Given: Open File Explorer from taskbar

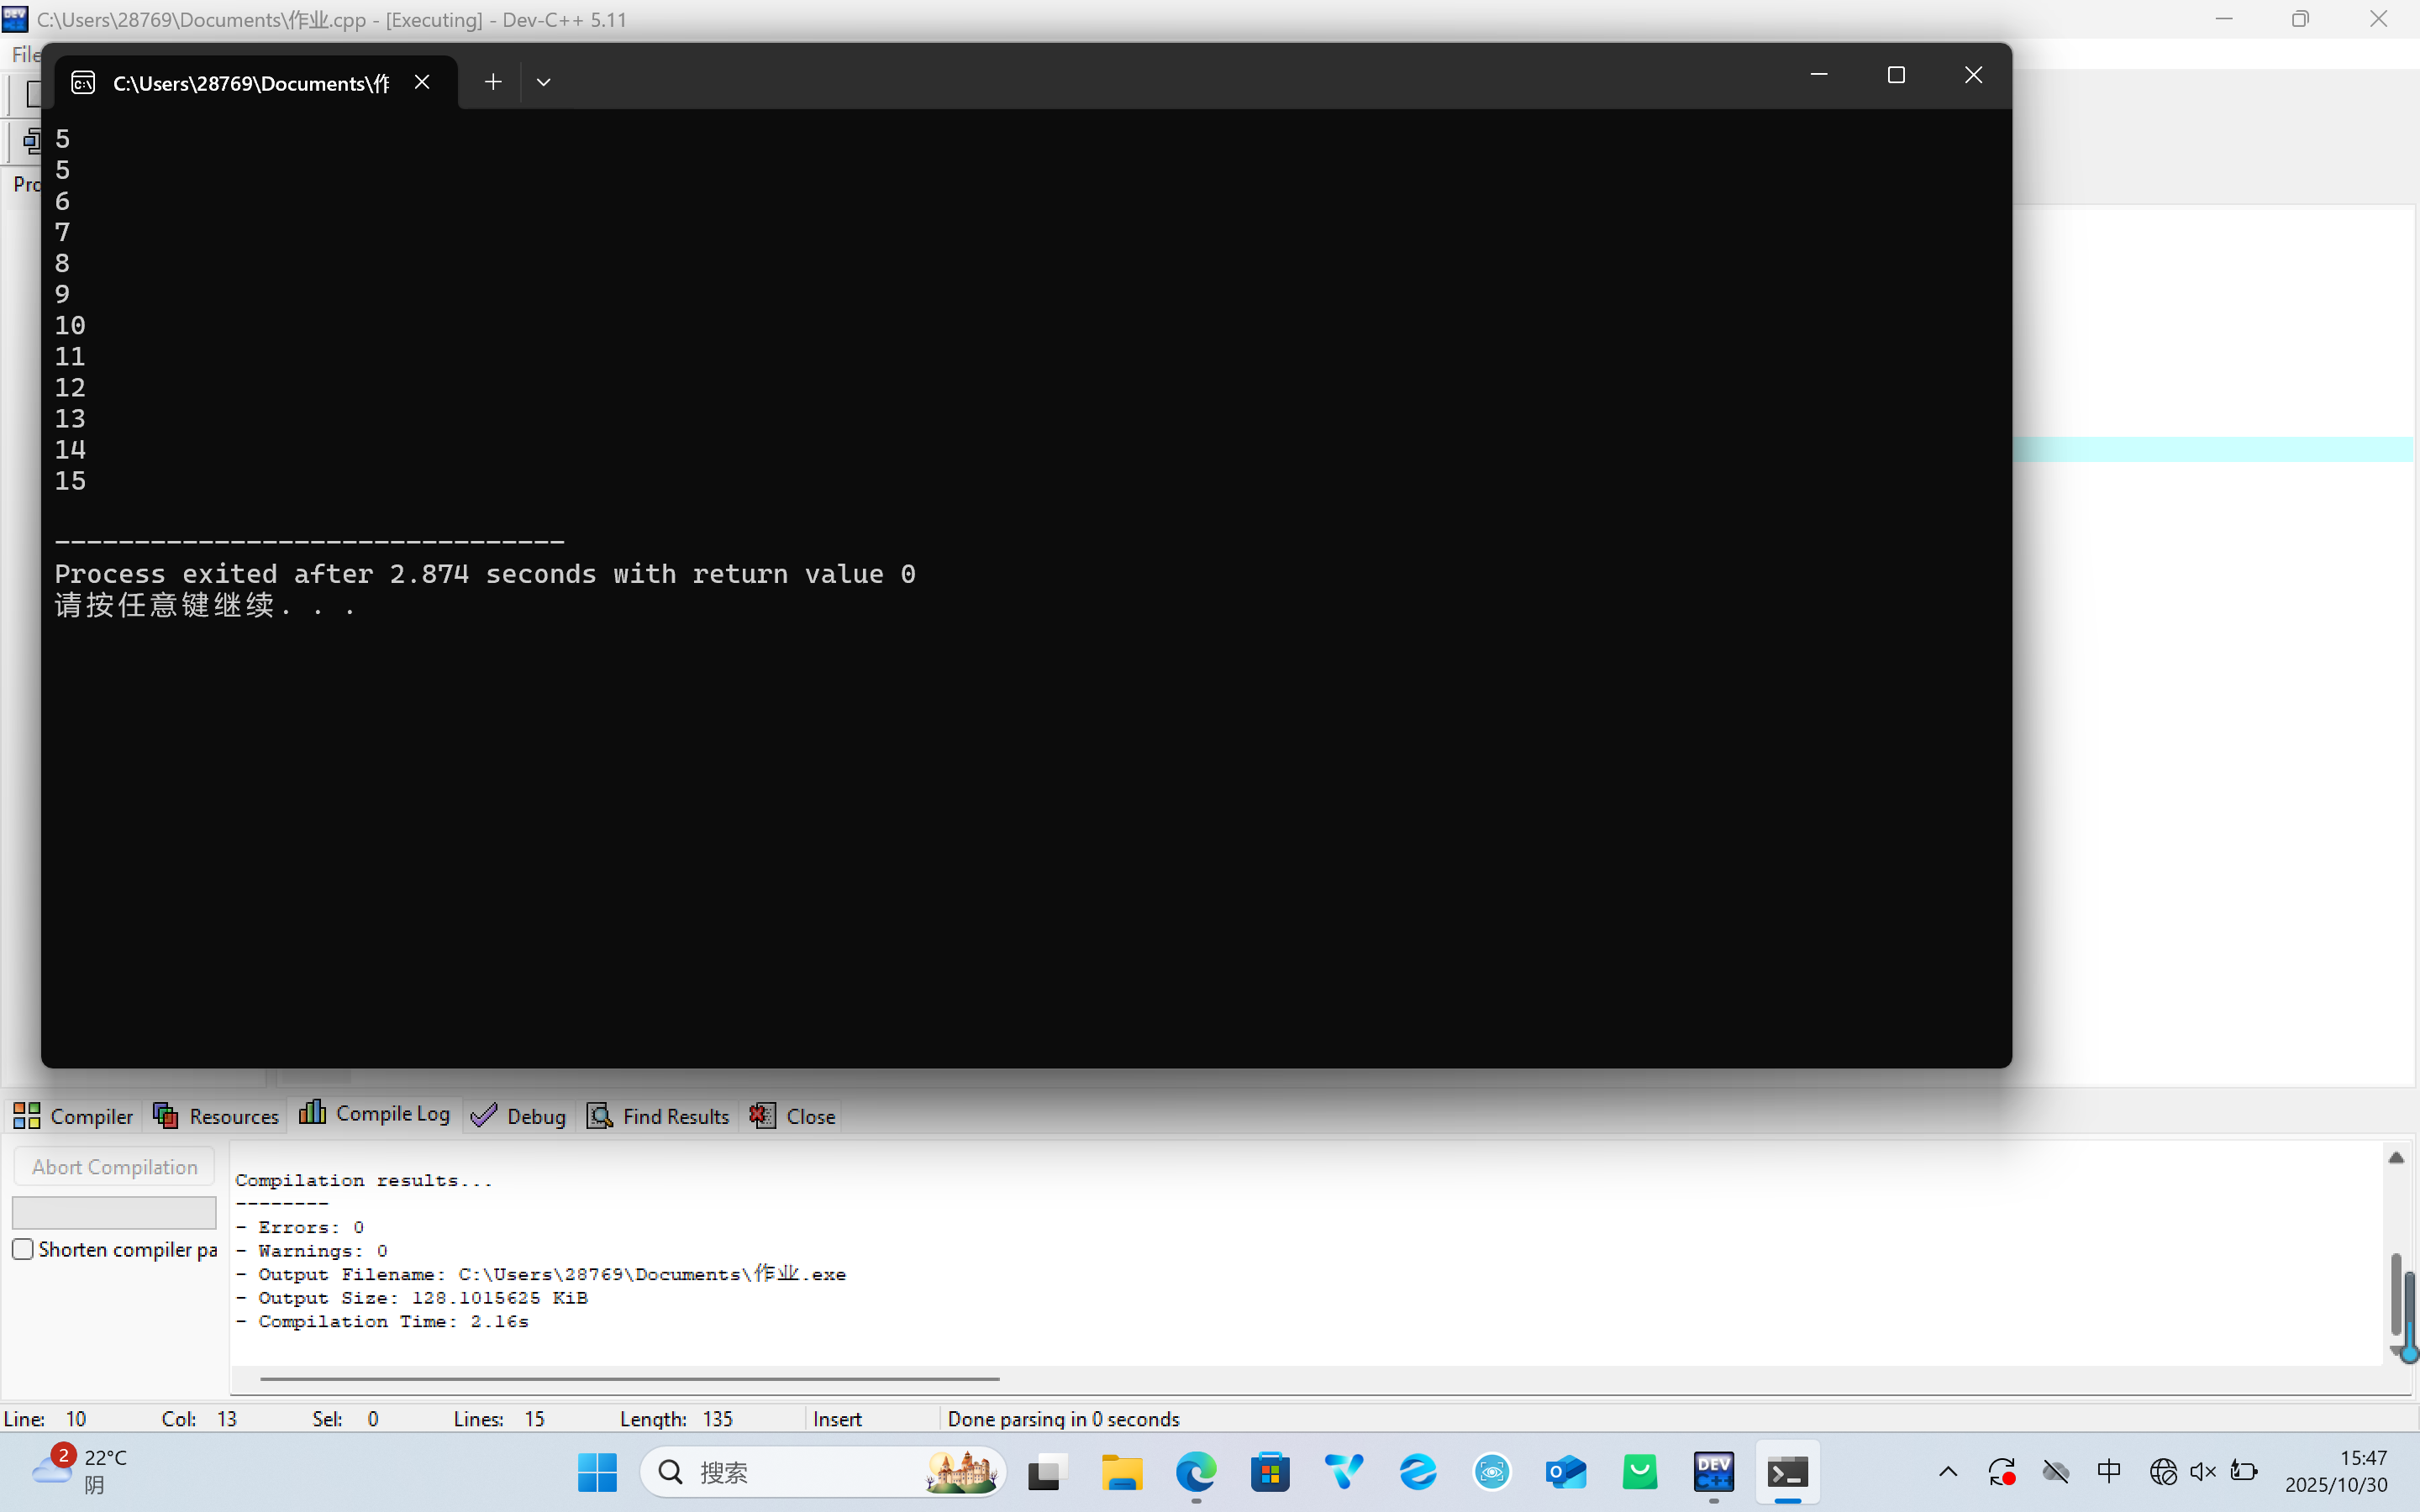Looking at the screenshot, I should [x=1122, y=1472].
